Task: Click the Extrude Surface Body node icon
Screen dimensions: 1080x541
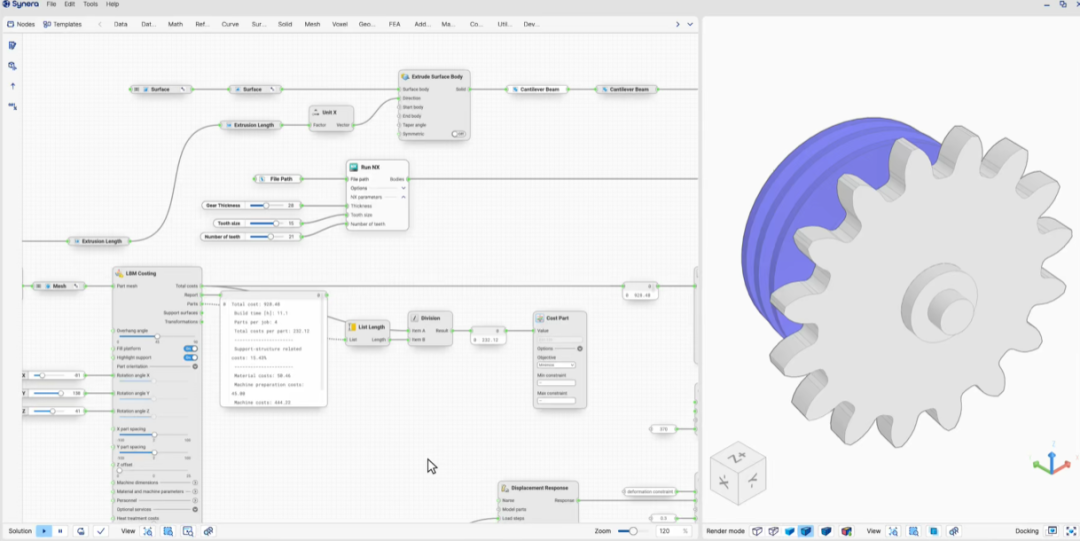Action: click(406, 76)
